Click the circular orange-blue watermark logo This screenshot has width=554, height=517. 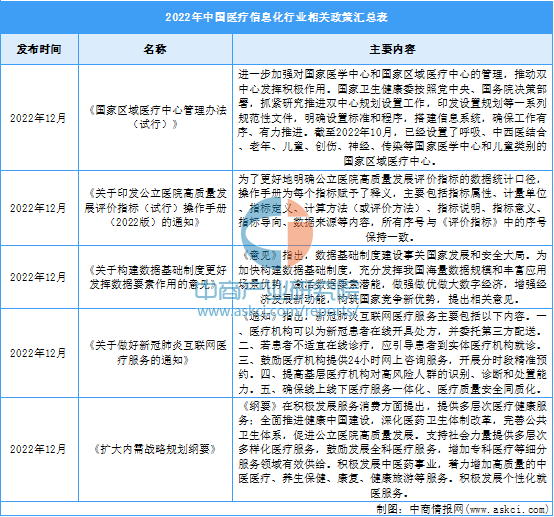click(277, 230)
